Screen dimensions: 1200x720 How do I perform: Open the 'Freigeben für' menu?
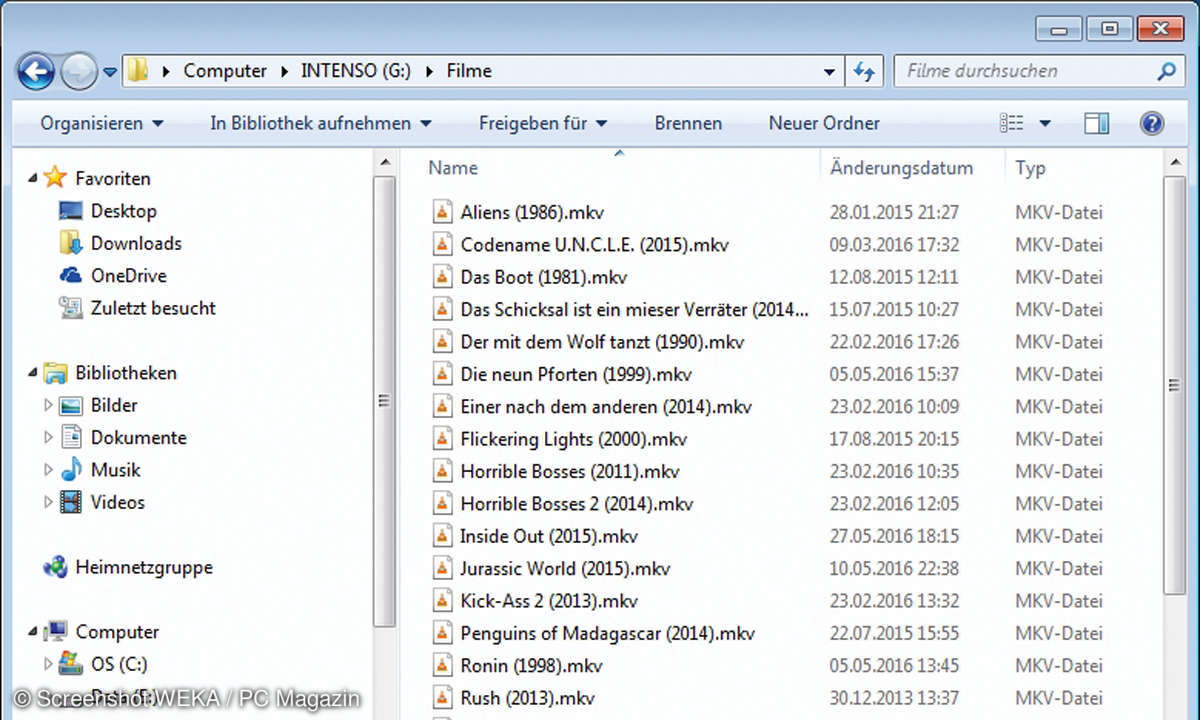[542, 124]
